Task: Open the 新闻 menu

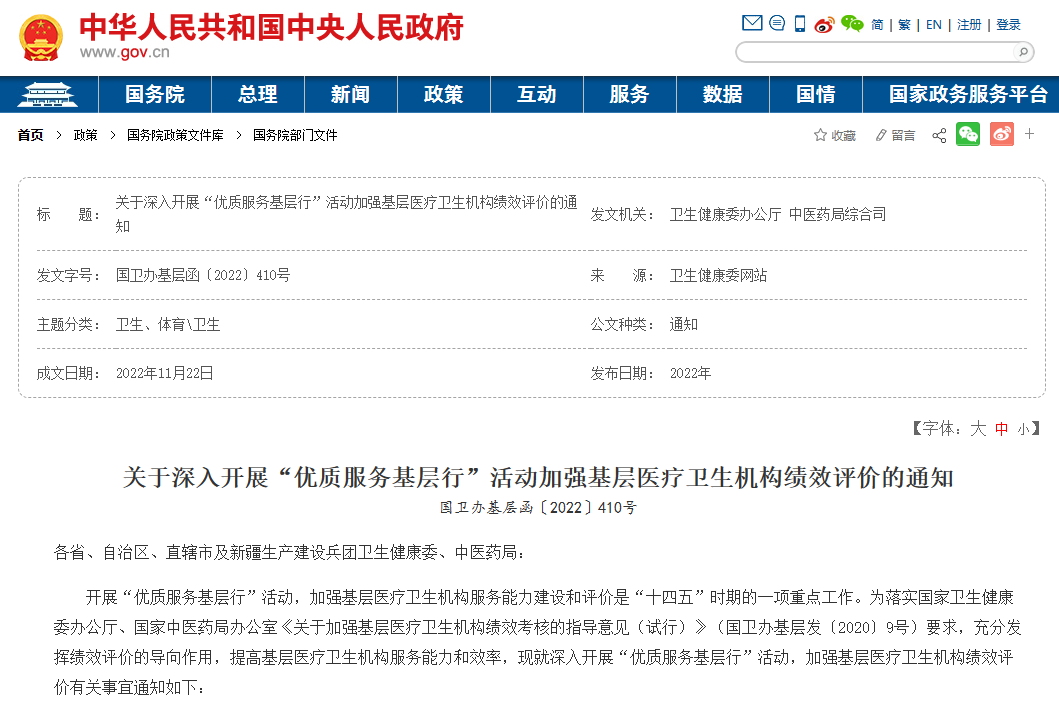Action: (351, 95)
